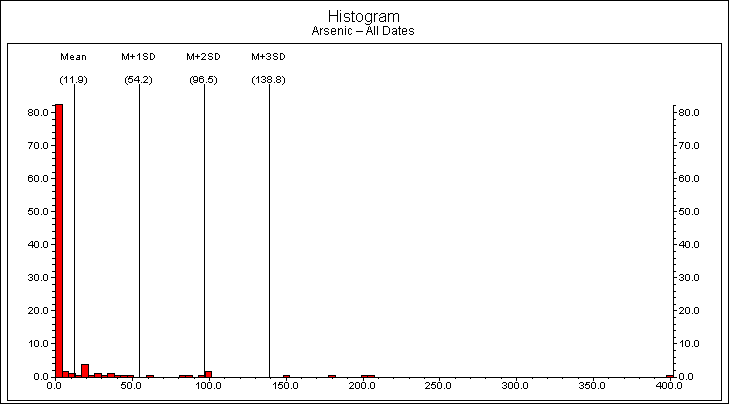
Task: Select the small red bar near 150.0
Action: (286, 376)
